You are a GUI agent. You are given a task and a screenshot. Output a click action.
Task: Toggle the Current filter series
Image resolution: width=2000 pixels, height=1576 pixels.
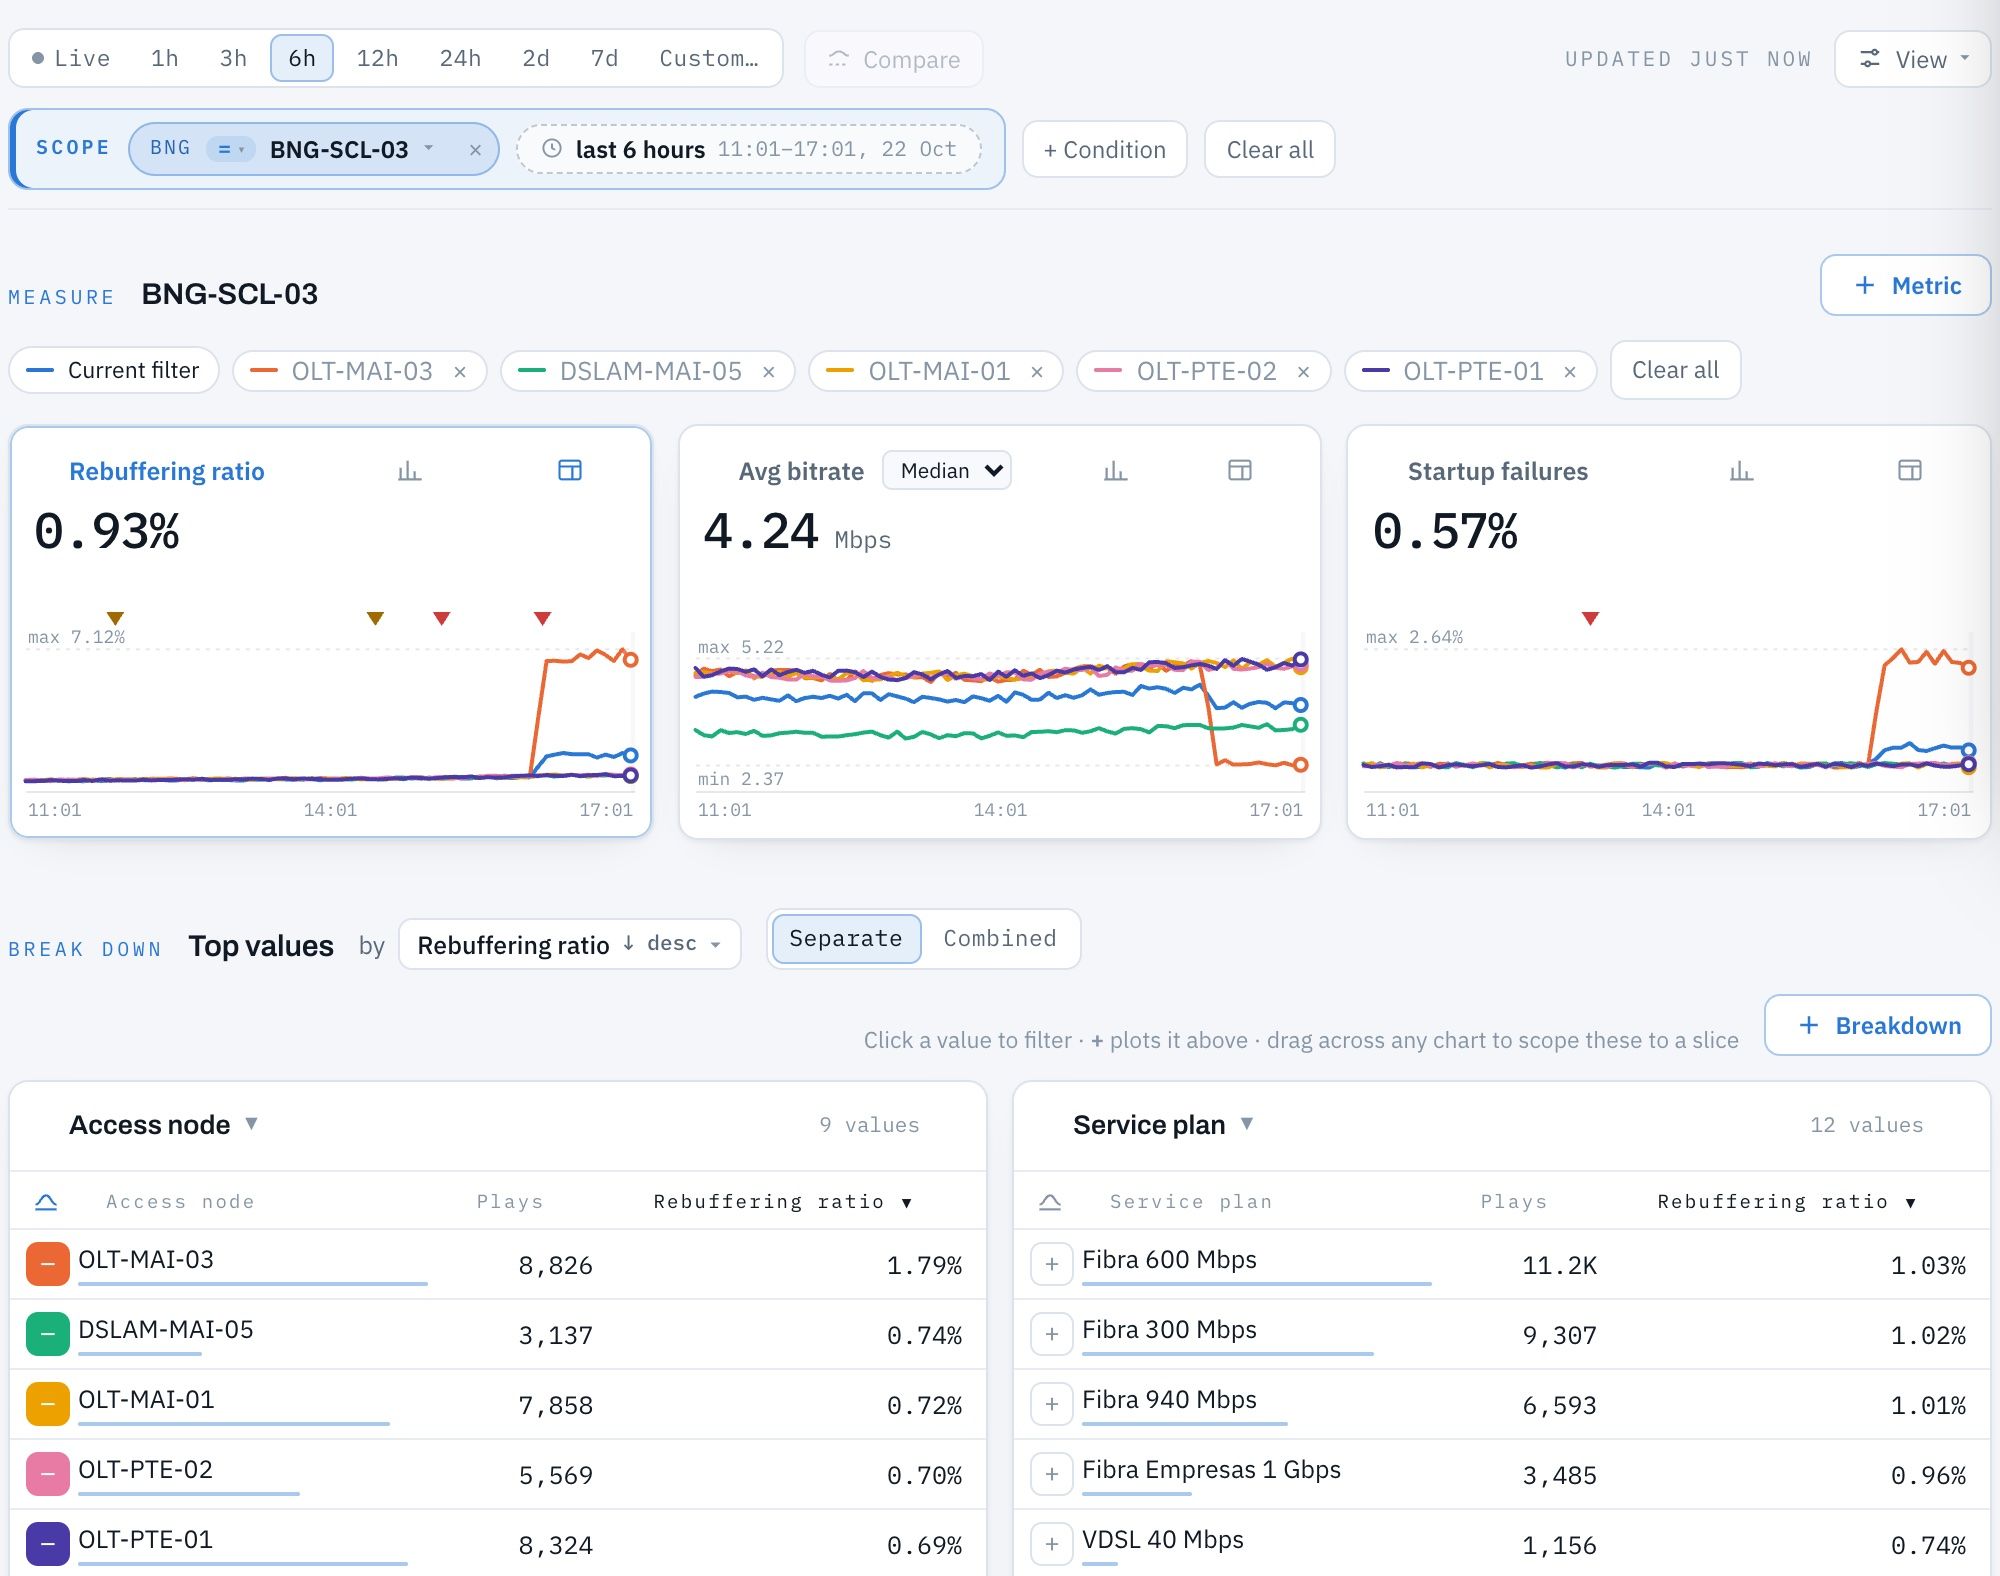(x=114, y=371)
